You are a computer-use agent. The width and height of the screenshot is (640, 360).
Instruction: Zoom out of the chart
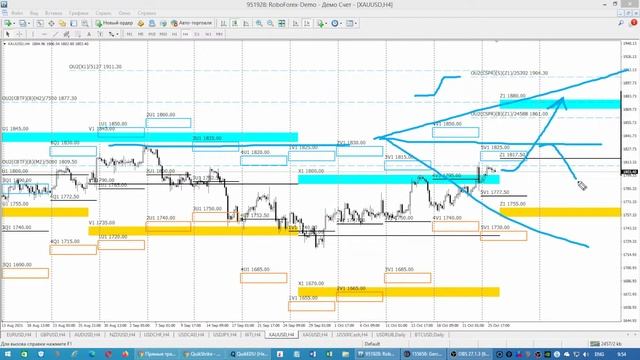tap(270, 24)
